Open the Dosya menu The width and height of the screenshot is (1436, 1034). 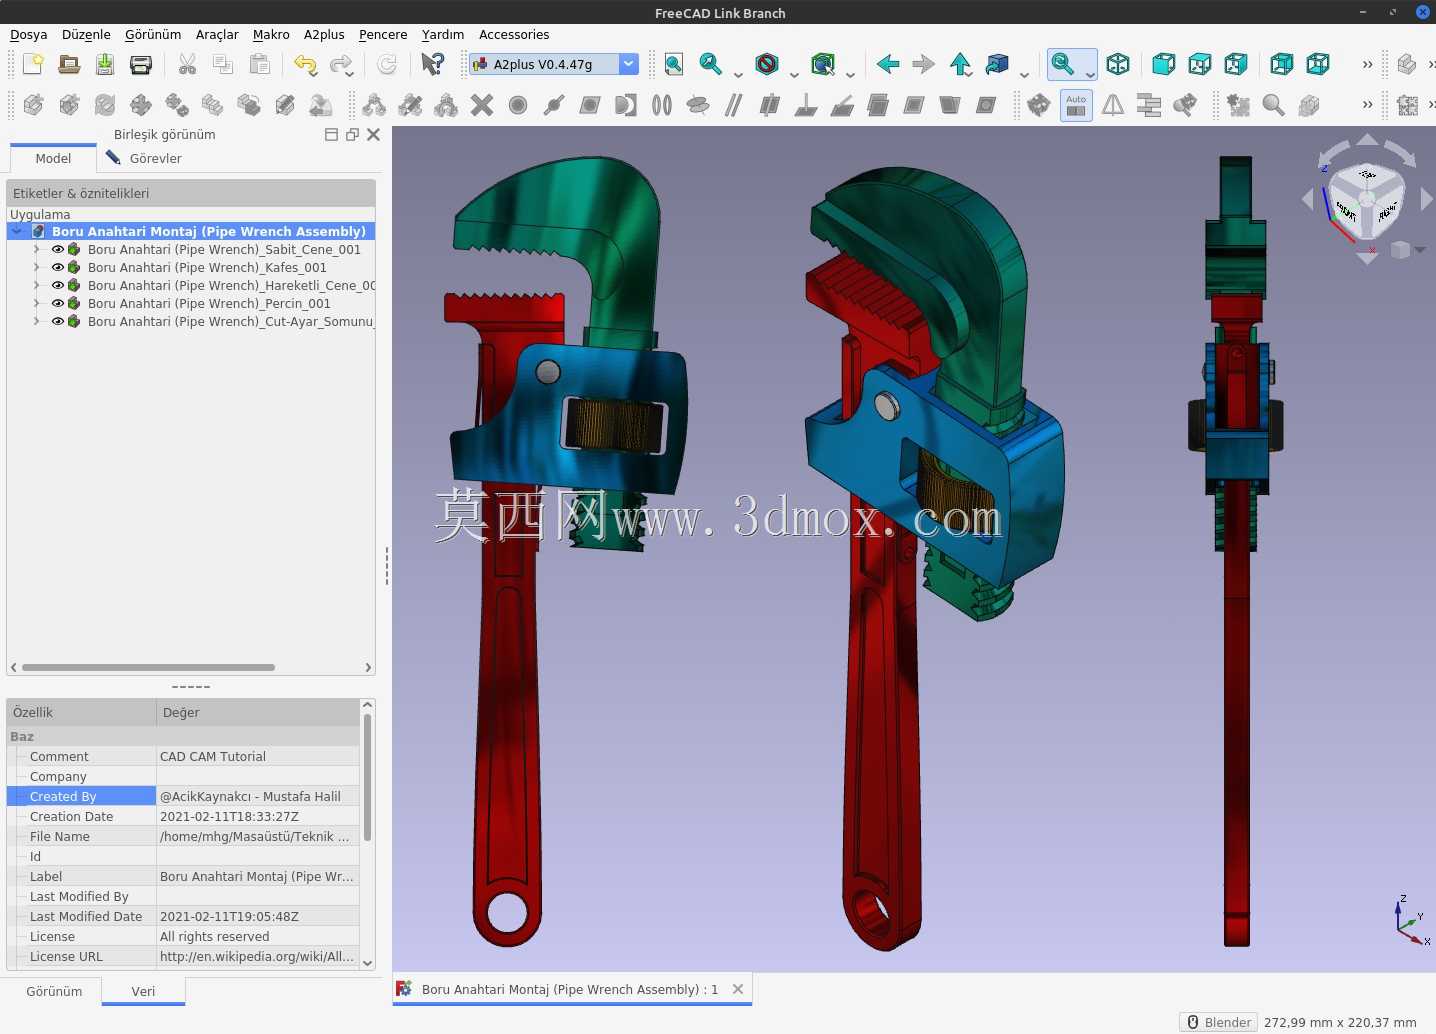point(29,34)
